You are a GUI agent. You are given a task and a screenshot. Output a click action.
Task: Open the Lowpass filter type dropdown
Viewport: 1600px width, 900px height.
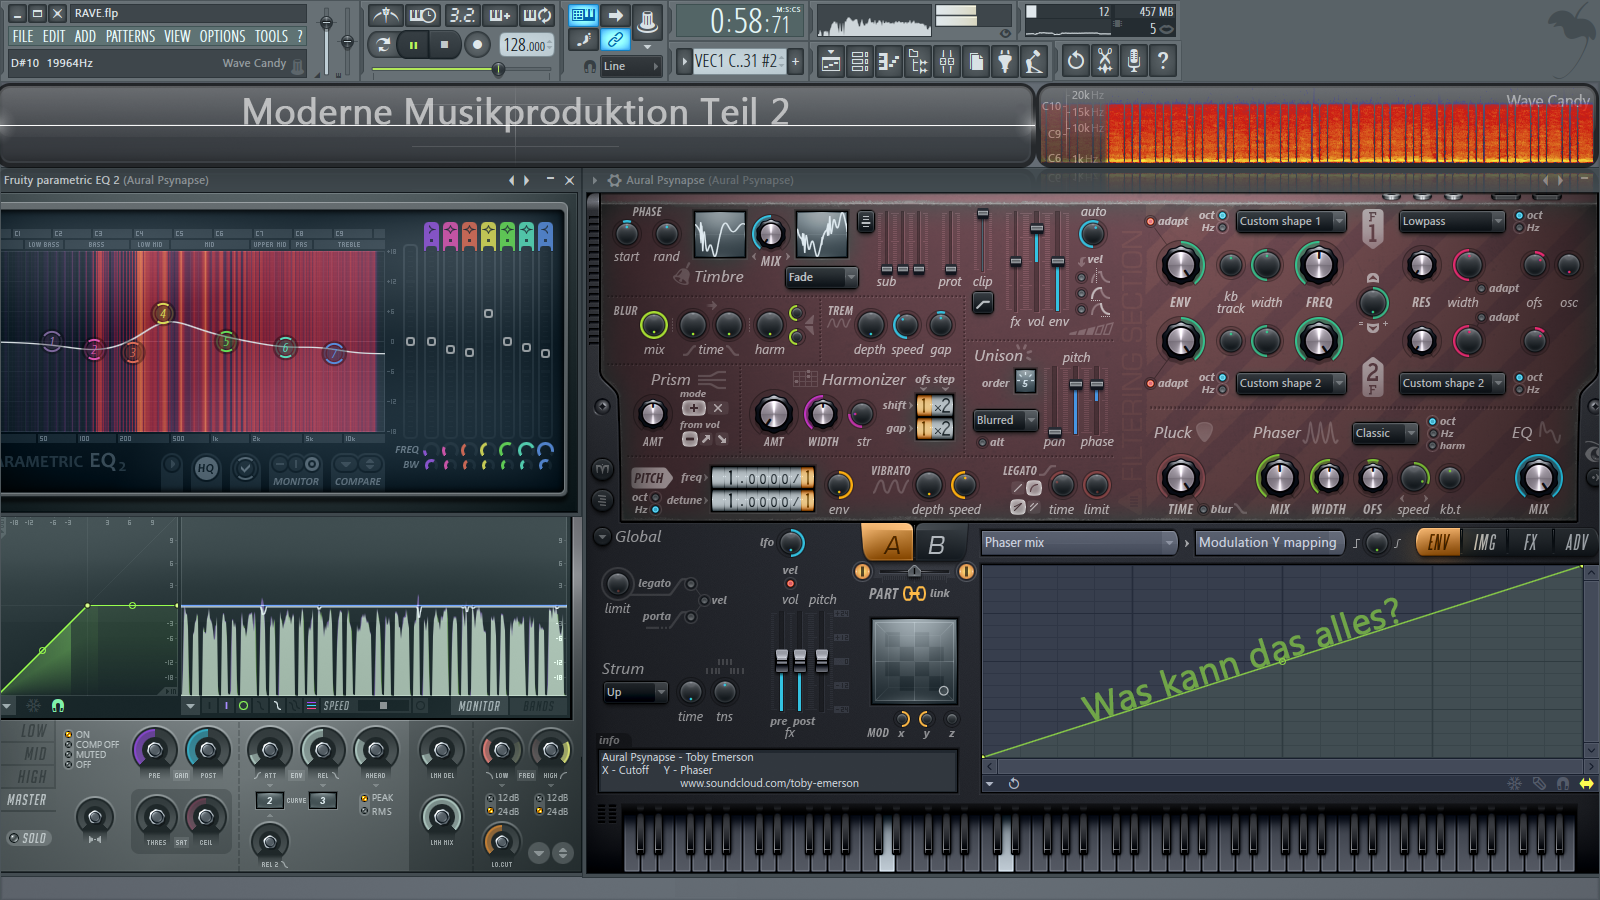click(x=1451, y=222)
